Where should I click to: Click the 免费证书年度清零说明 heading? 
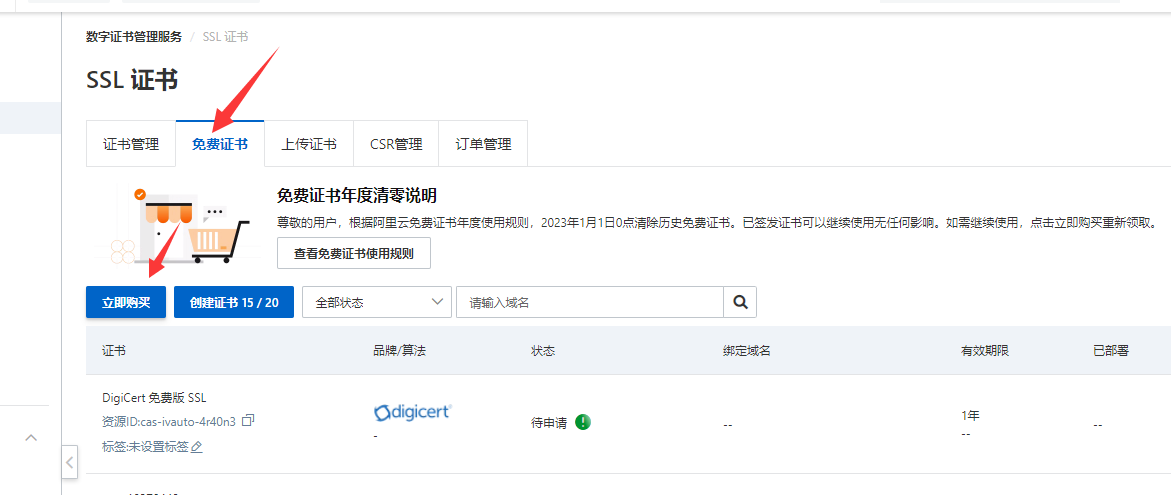[x=357, y=196]
